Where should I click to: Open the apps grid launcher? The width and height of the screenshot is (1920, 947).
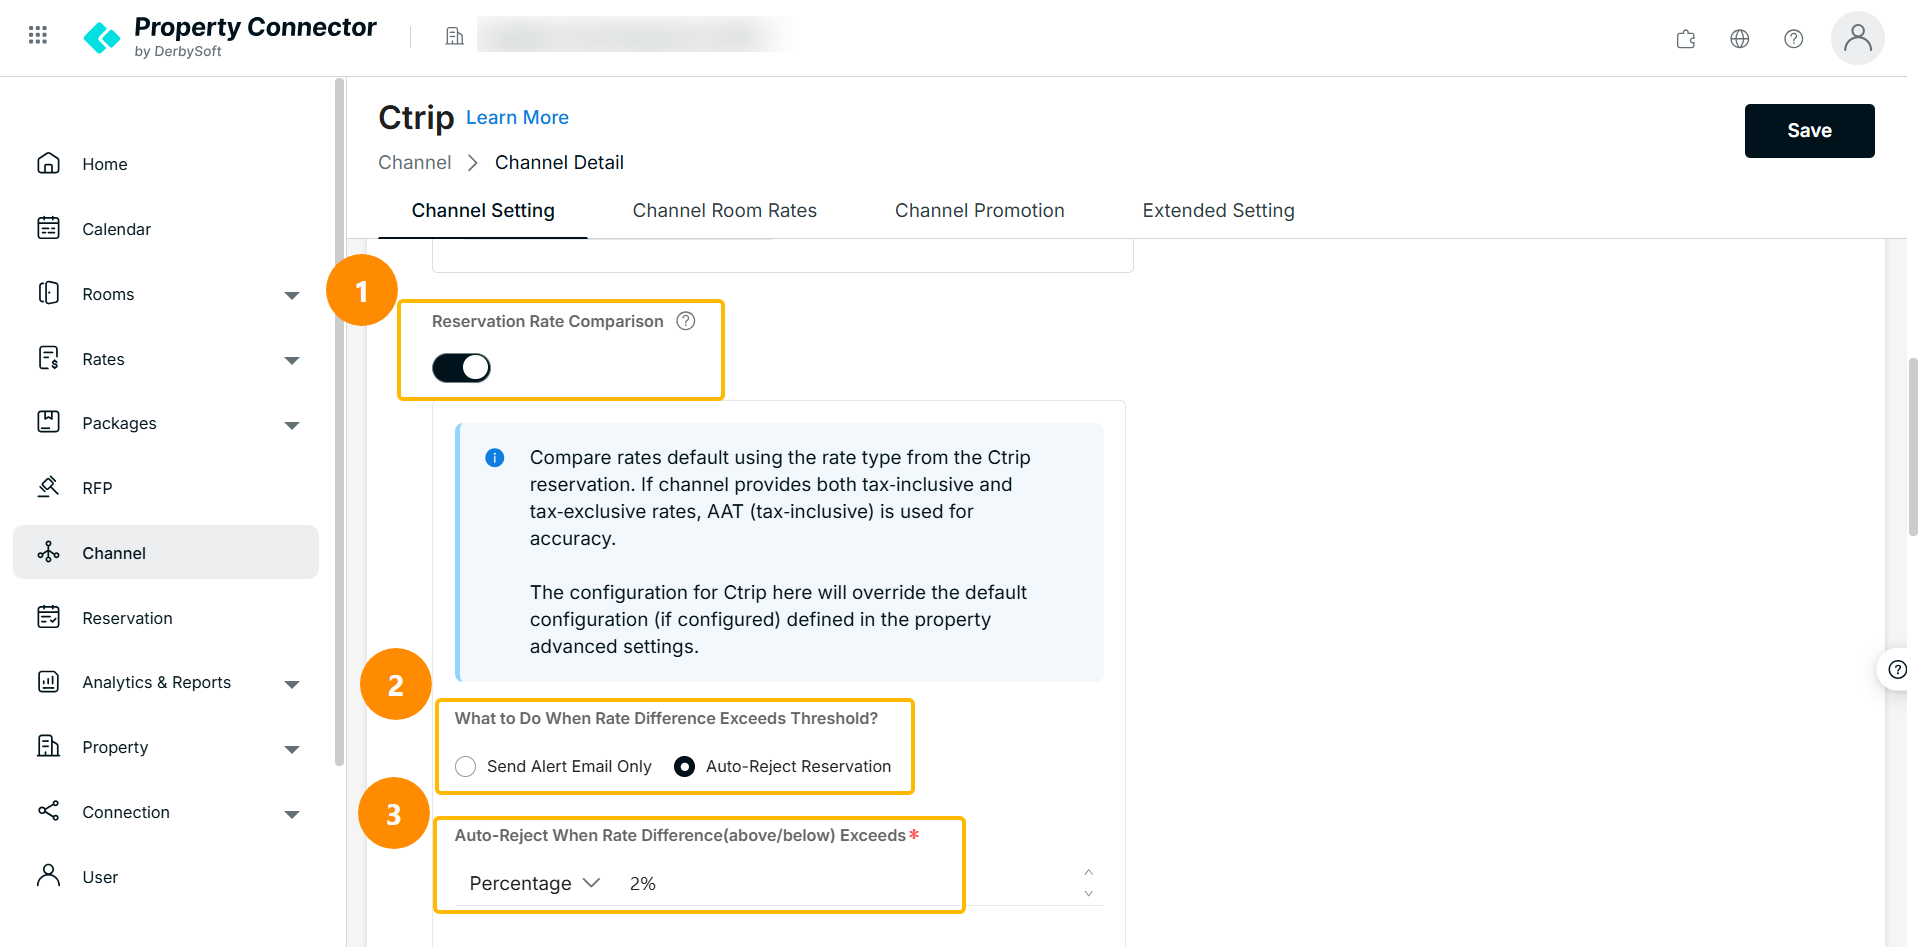coord(38,36)
